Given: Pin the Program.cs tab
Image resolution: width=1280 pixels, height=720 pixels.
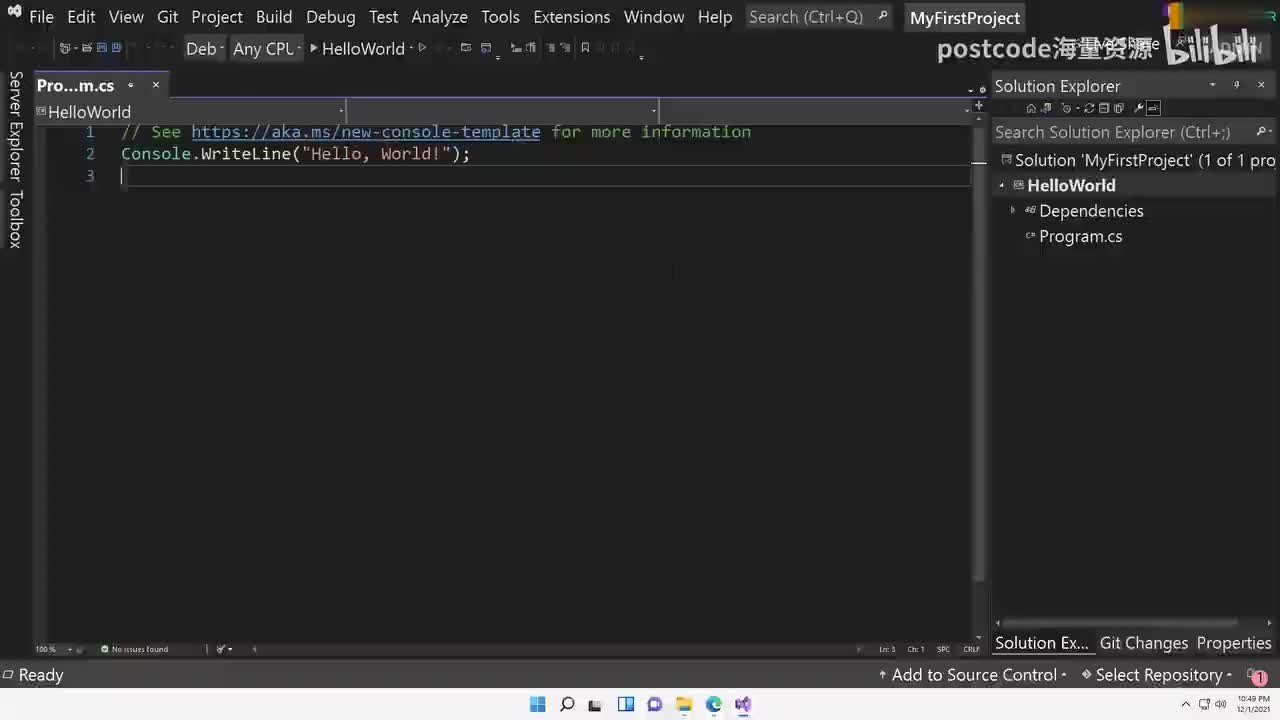Looking at the screenshot, I should 130,85.
